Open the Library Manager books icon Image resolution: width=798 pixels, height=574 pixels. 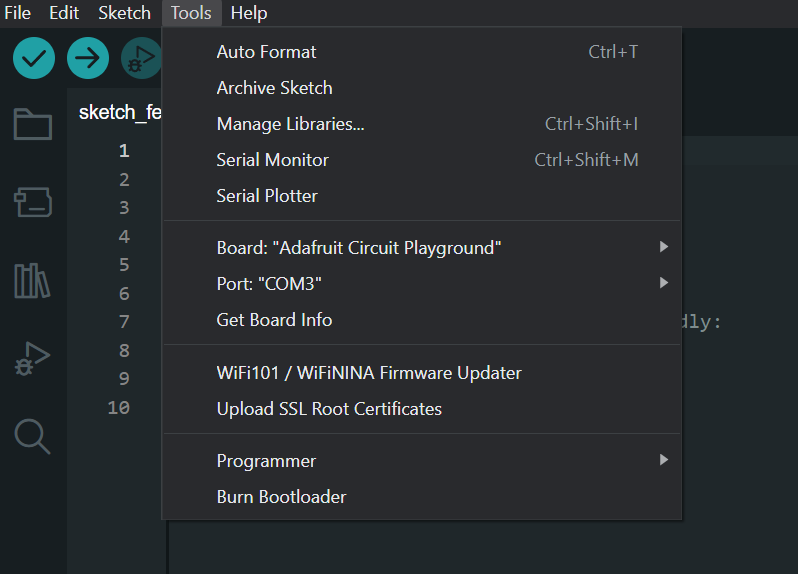[32, 280]
